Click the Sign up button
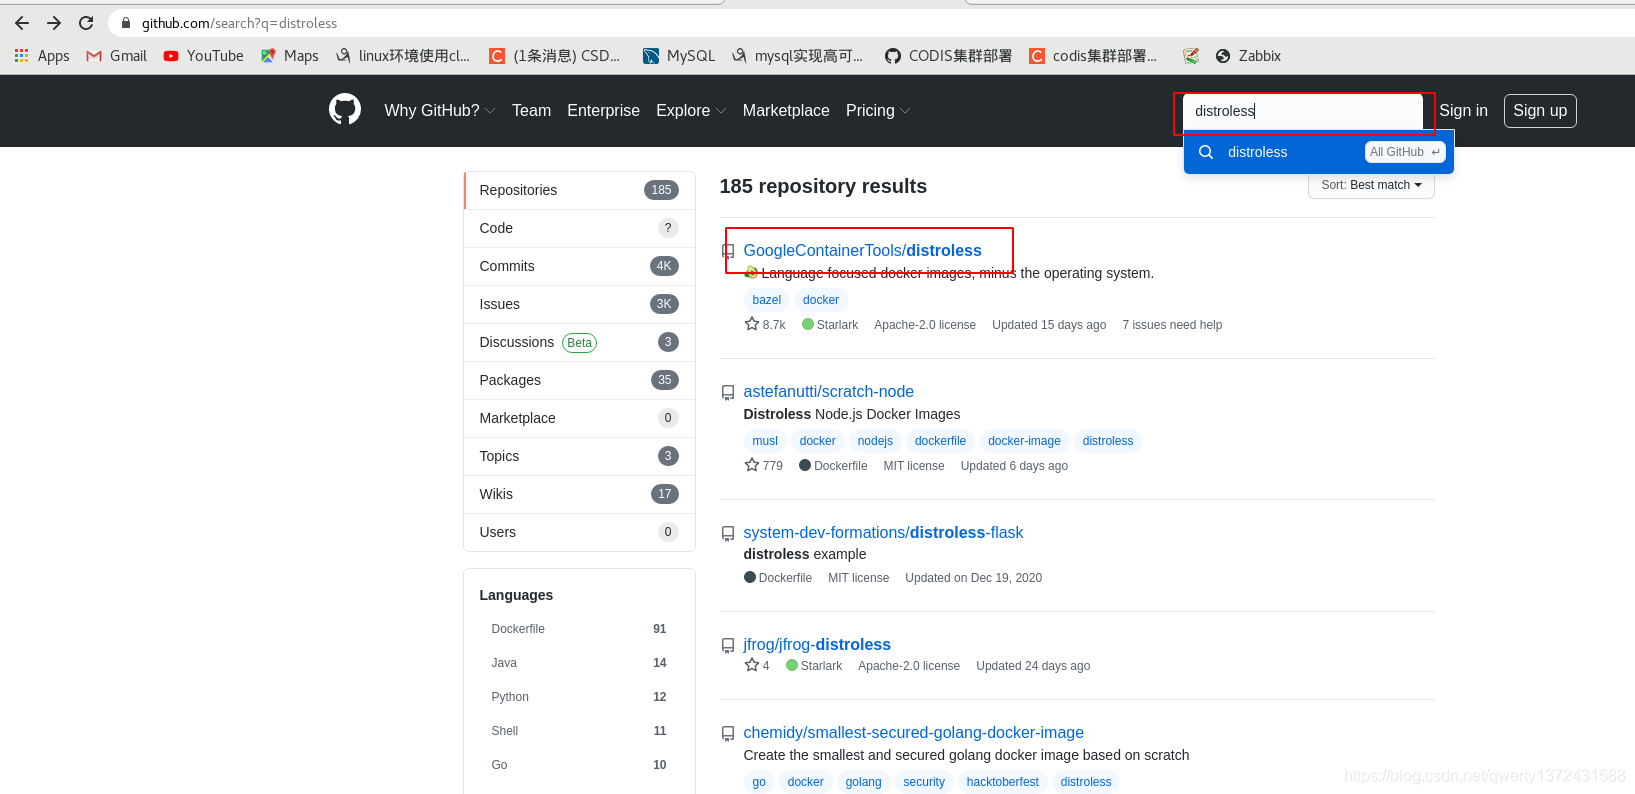This screenshot has width=1635, height=794. [1540, 110]
